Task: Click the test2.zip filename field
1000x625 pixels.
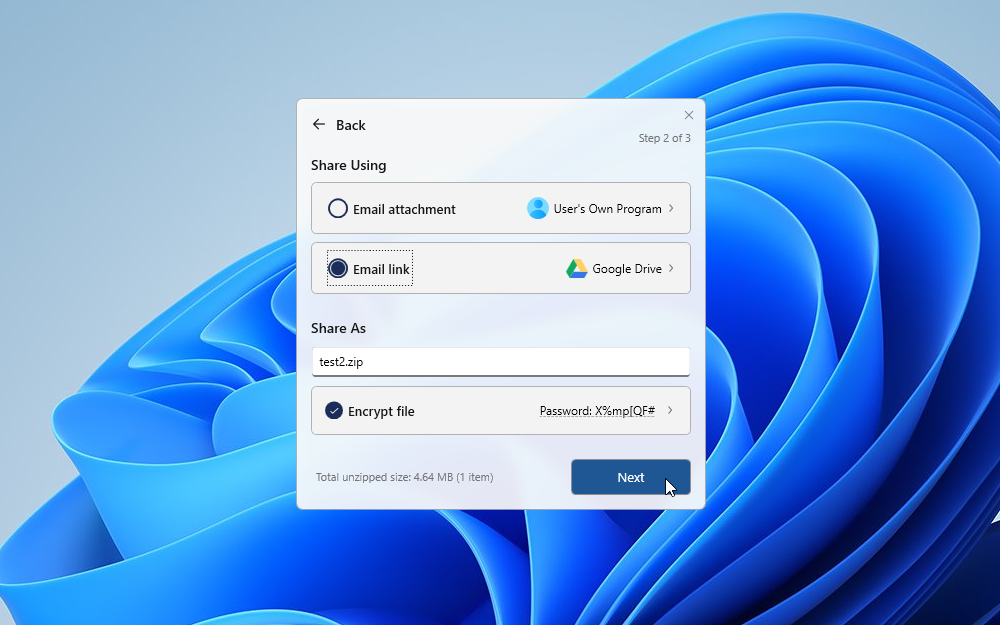Action: pos(500,362)
